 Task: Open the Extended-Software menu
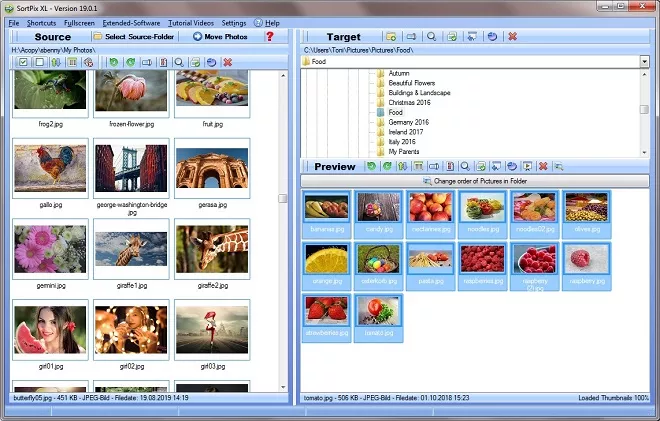click(132, 22)
